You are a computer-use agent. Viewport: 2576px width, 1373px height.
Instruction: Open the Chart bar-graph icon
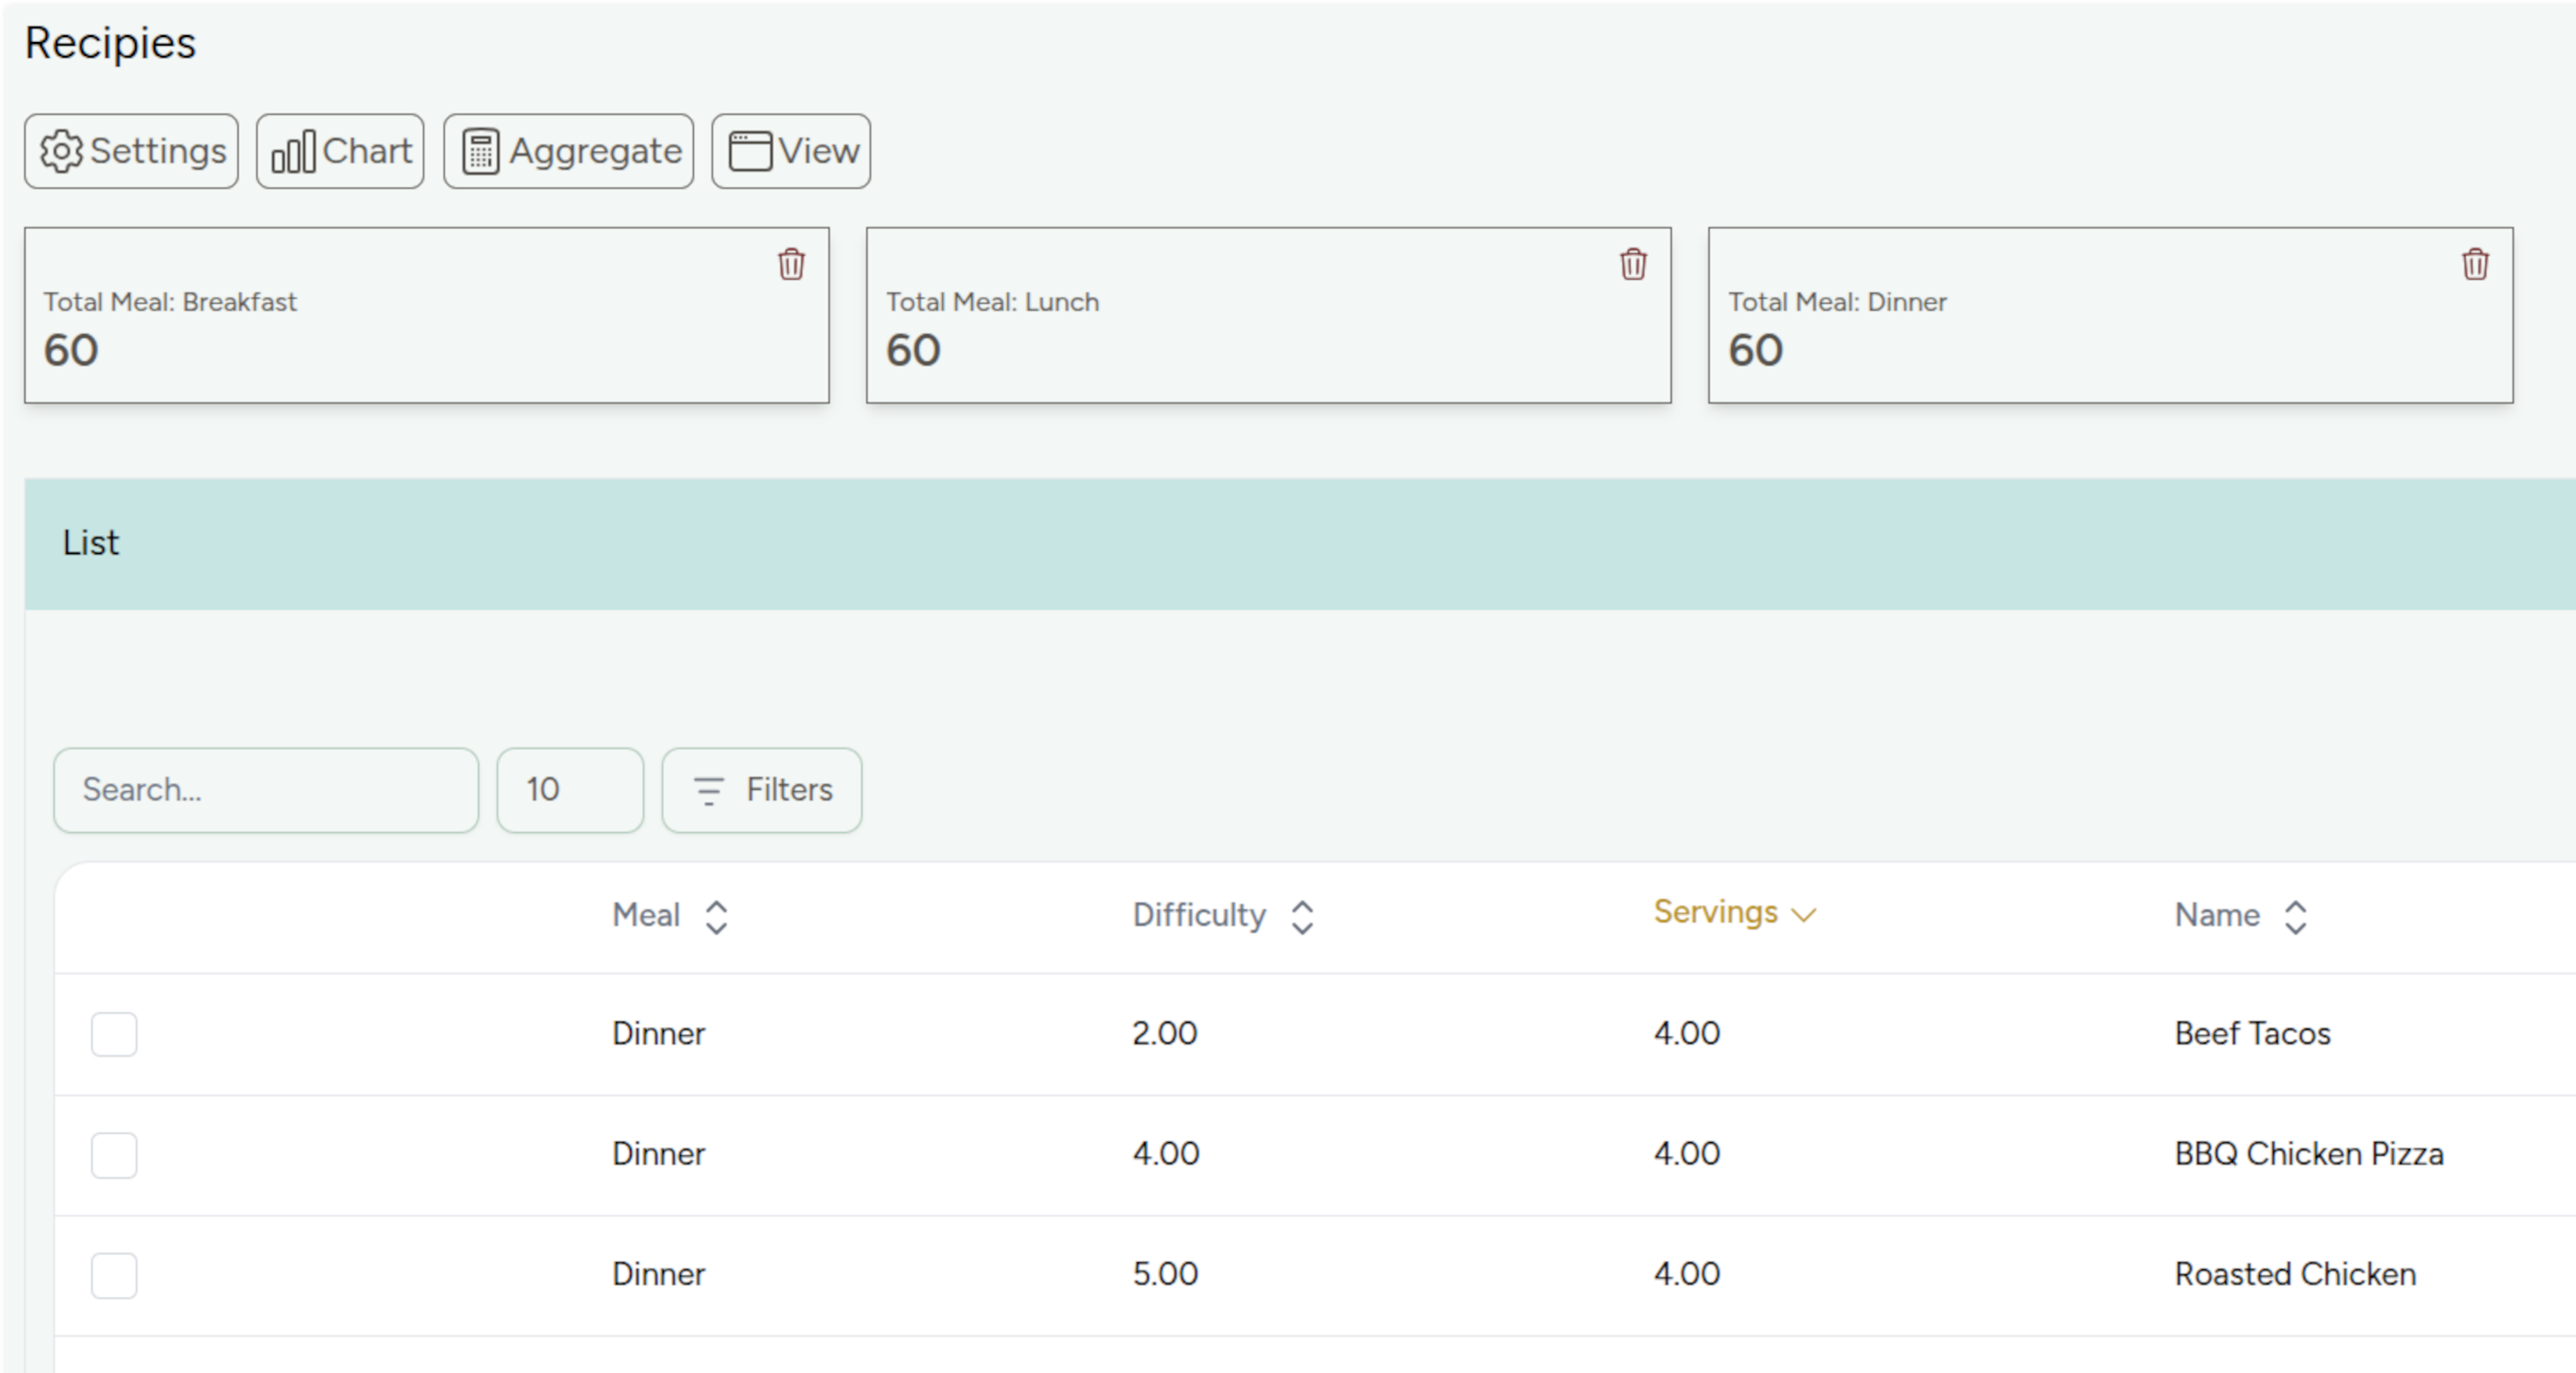click(293, 152)
